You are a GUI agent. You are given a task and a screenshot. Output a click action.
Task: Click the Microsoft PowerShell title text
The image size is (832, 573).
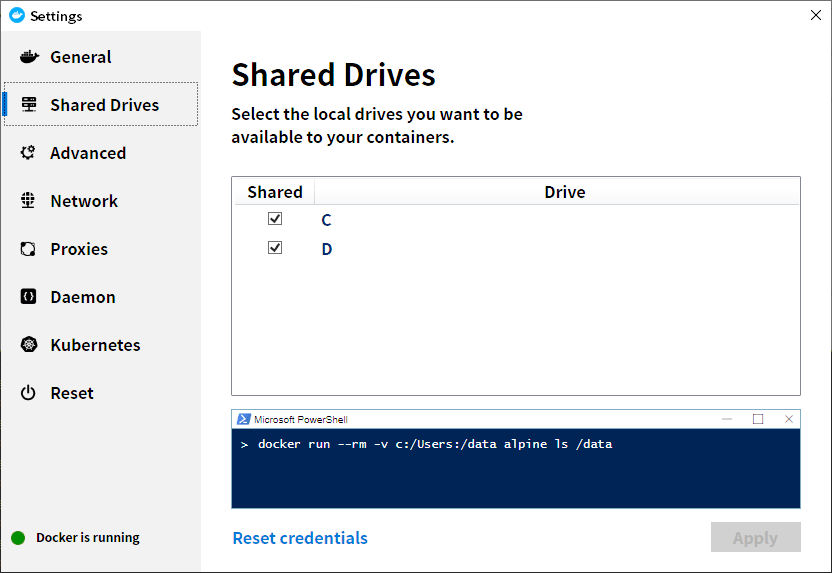click(301, 419)
